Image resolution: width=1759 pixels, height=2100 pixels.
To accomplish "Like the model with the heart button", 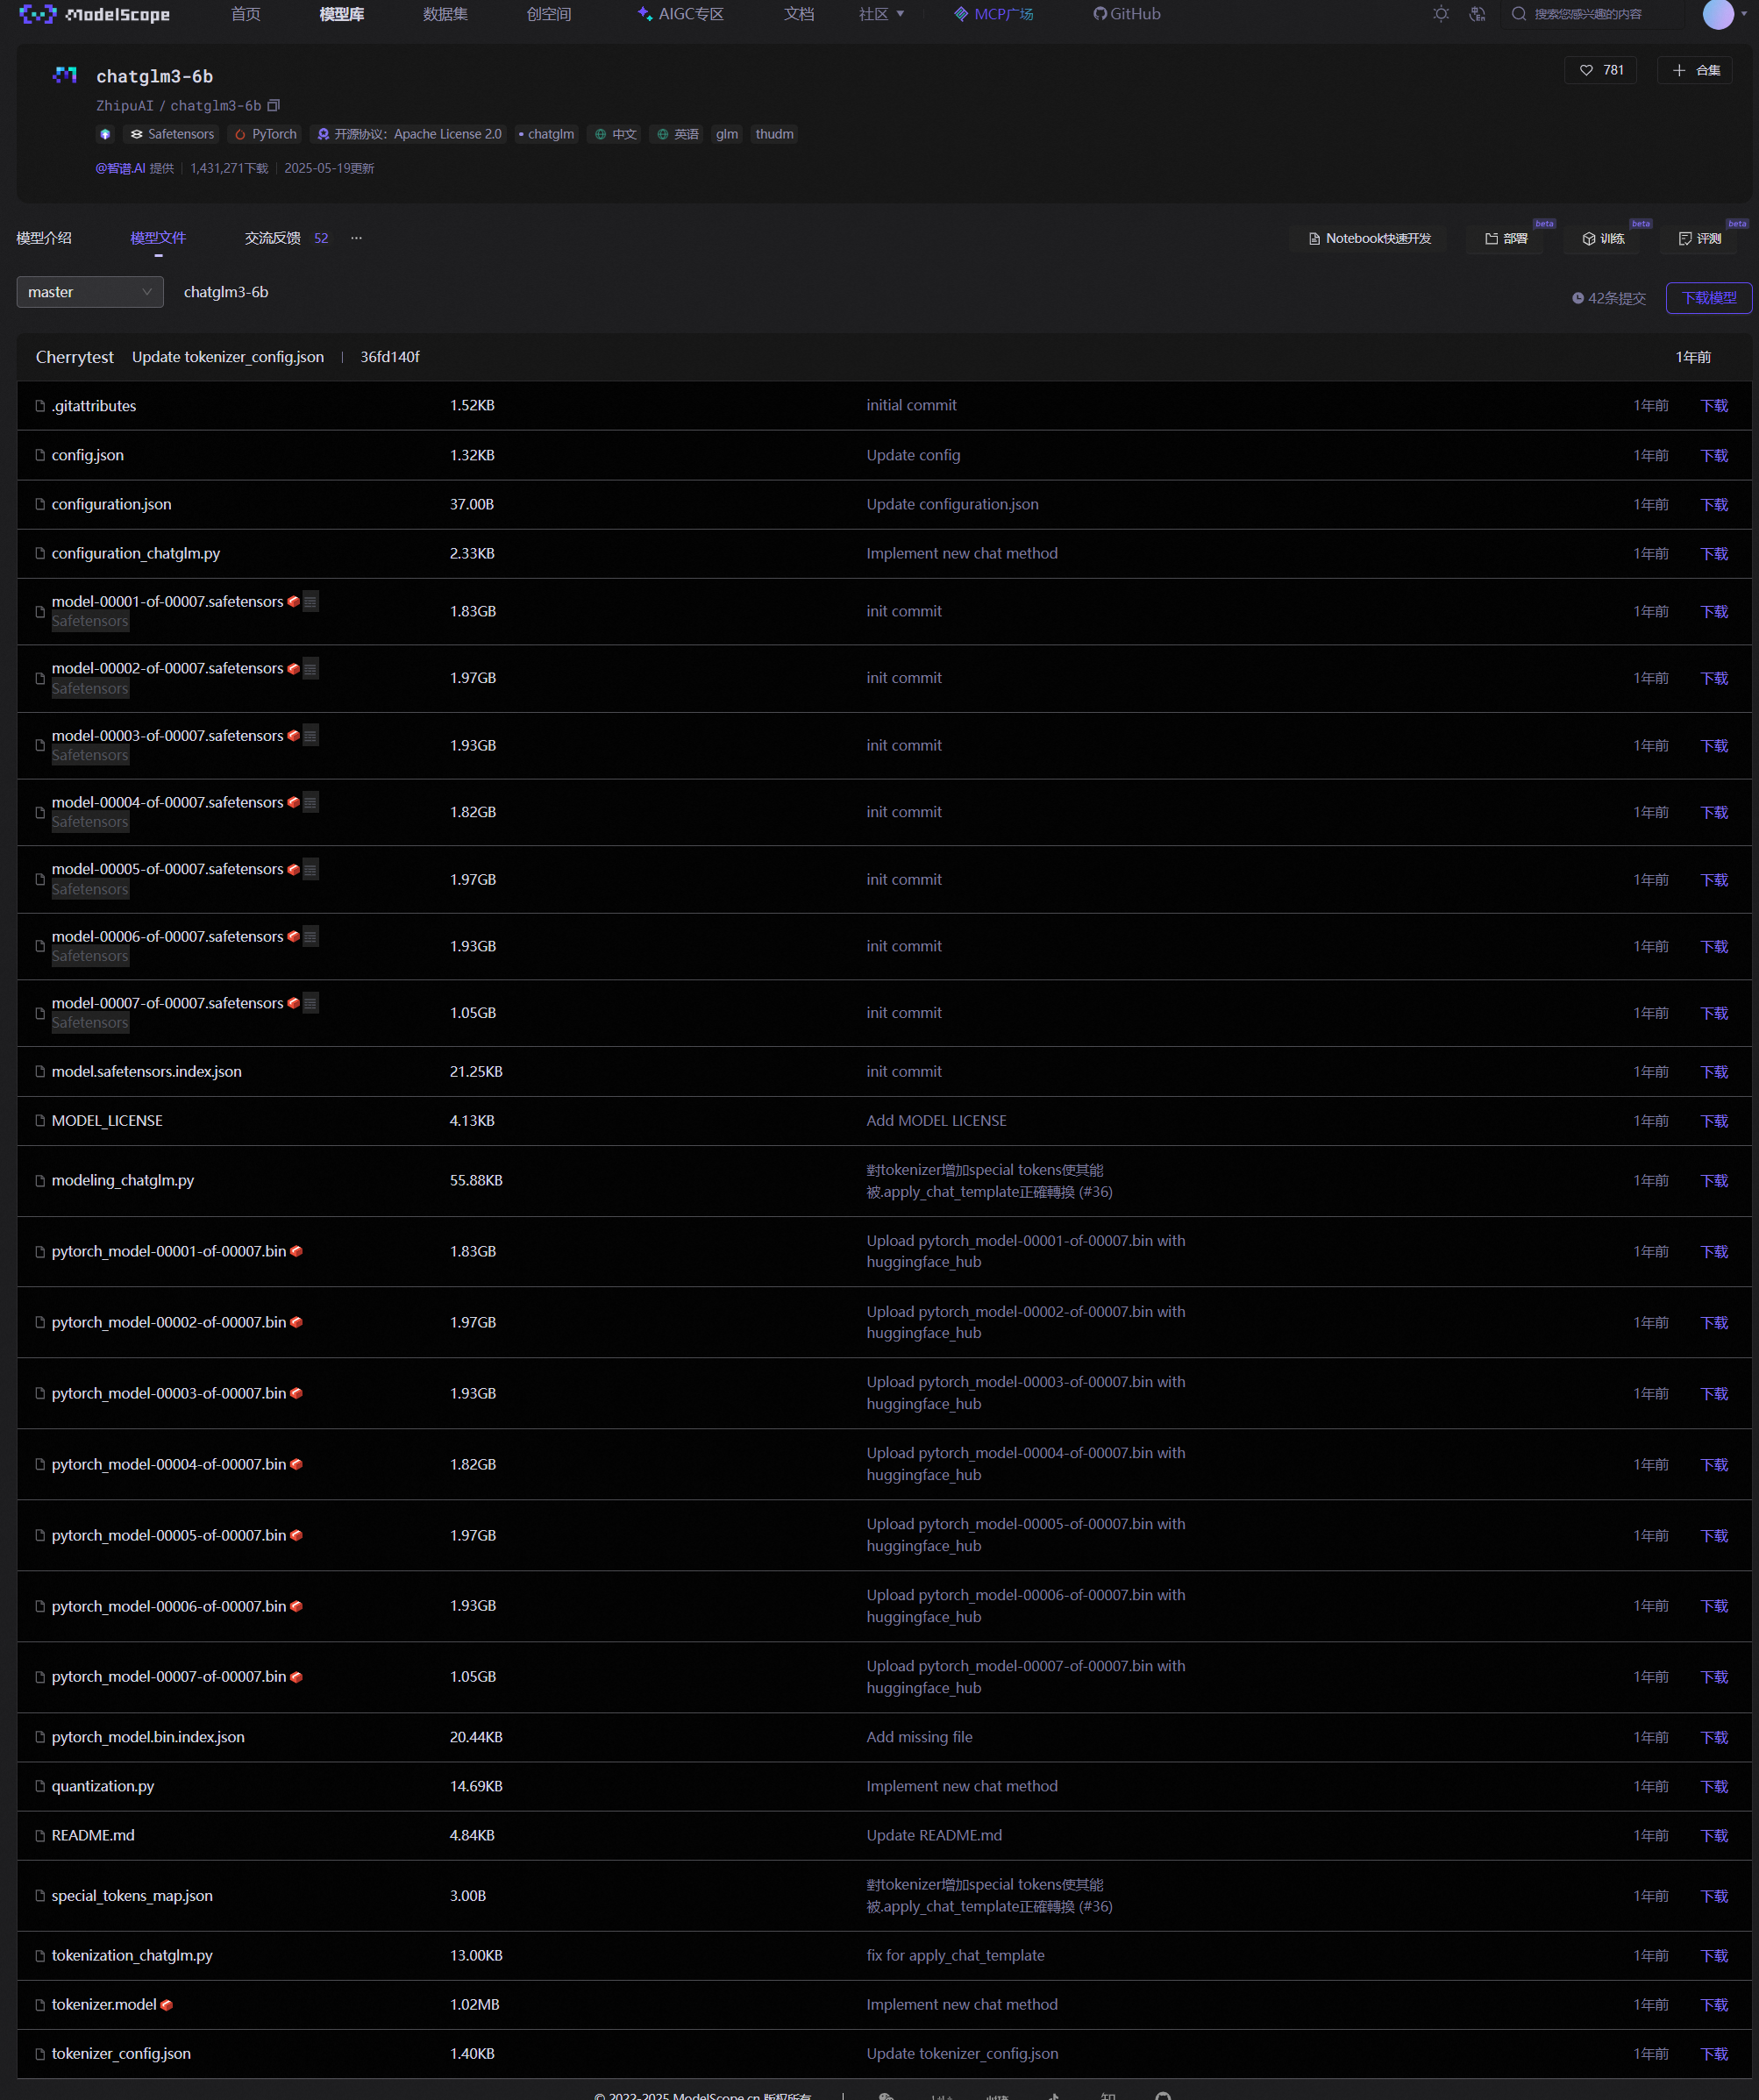I will coord(1600,70).
